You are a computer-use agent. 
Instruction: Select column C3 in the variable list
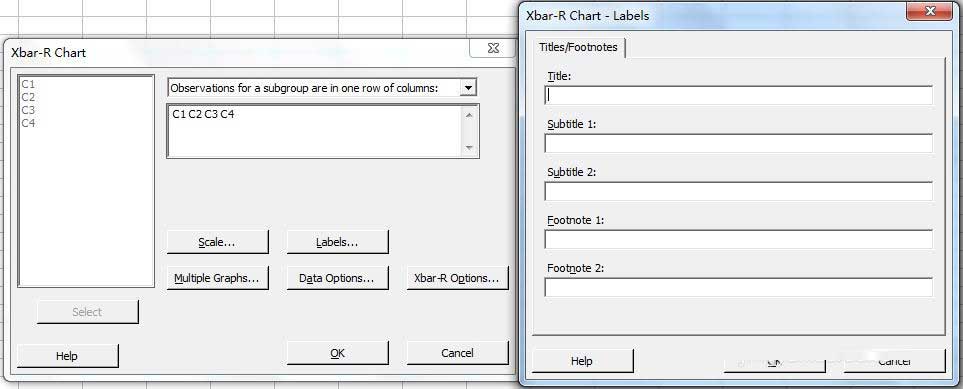pyautogui.click(x=28, y=110)
